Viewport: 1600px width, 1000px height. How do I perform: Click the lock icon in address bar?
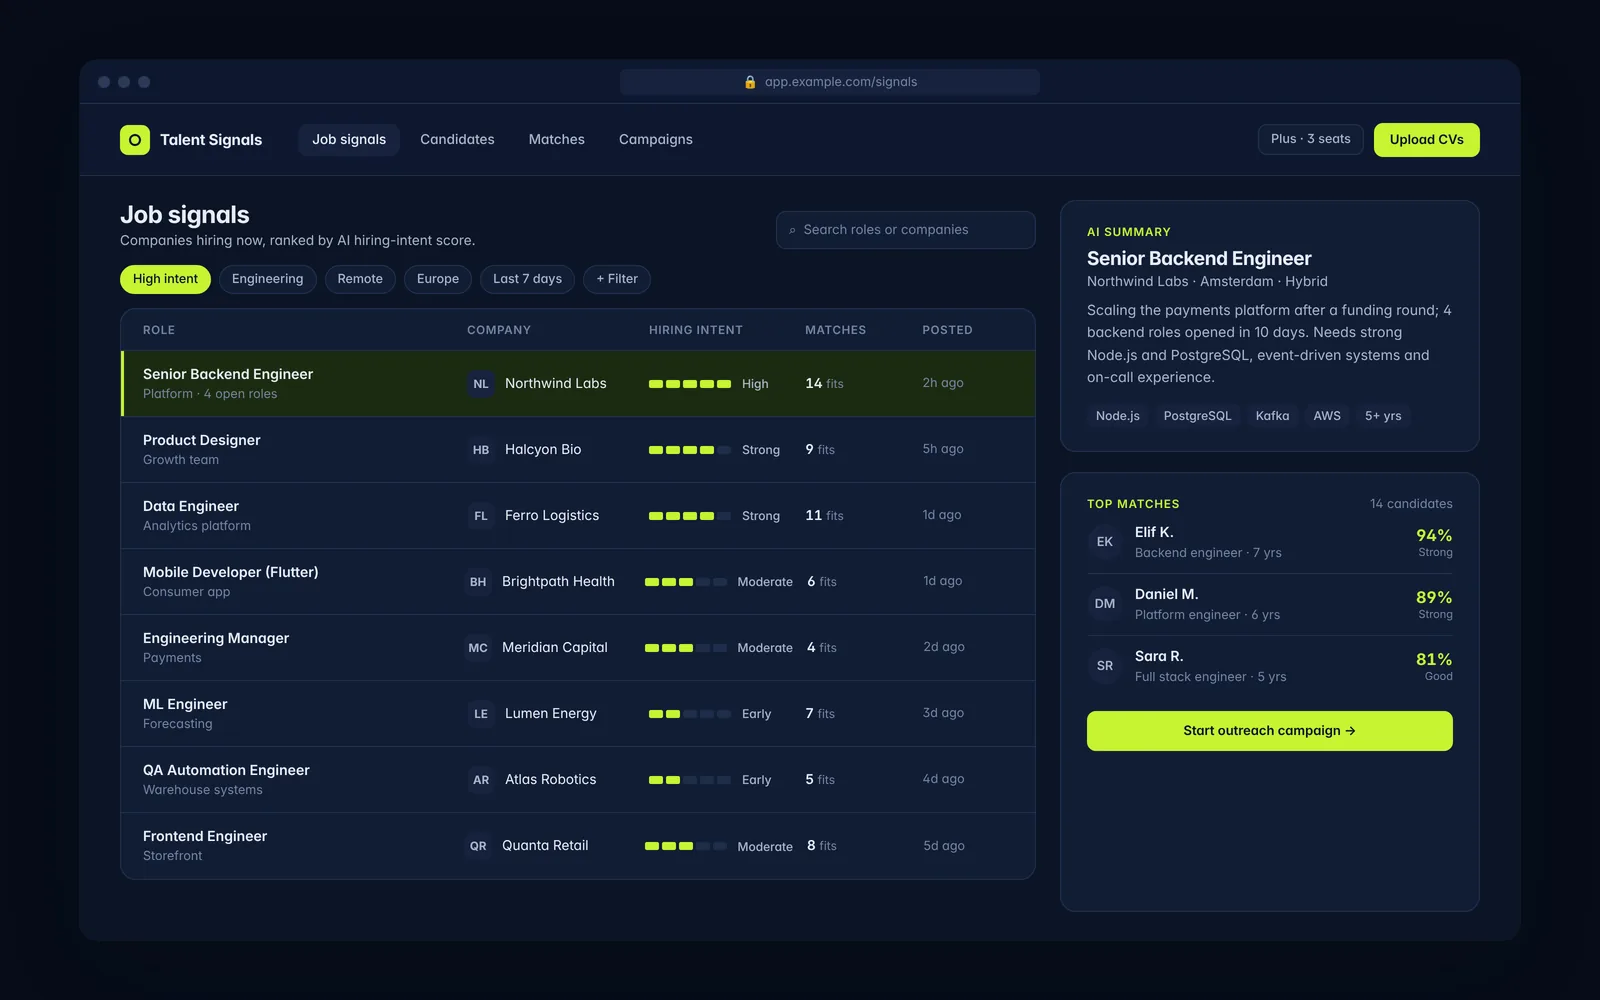(750, 82)
